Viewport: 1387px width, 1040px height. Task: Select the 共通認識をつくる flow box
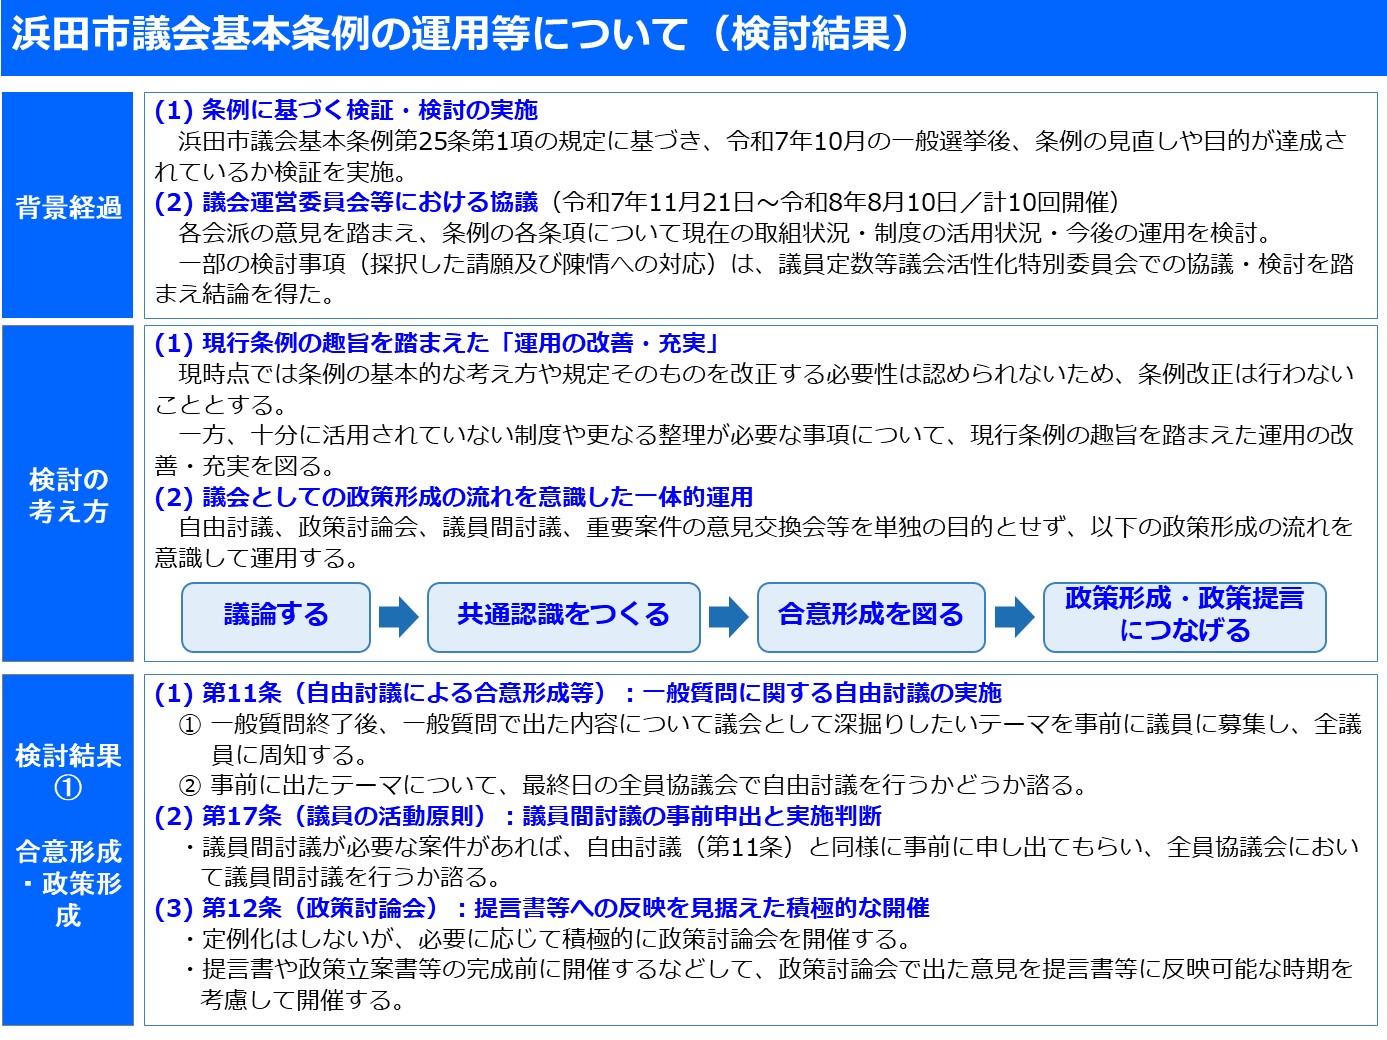point(563,617)
